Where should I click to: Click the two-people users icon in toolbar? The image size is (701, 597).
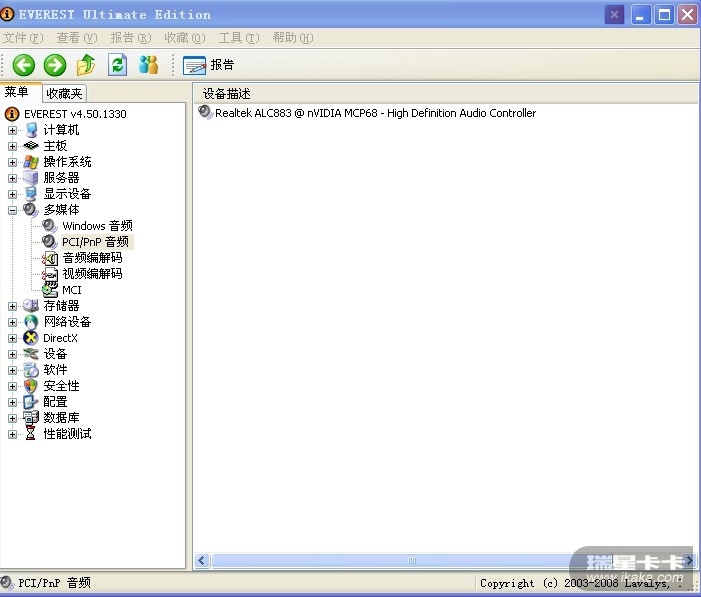pos(148,65)
